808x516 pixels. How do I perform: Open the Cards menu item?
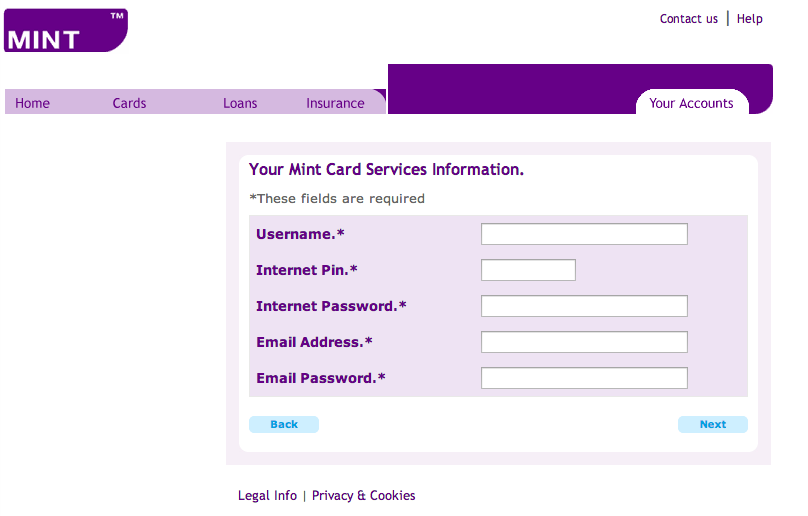(129, 103)
